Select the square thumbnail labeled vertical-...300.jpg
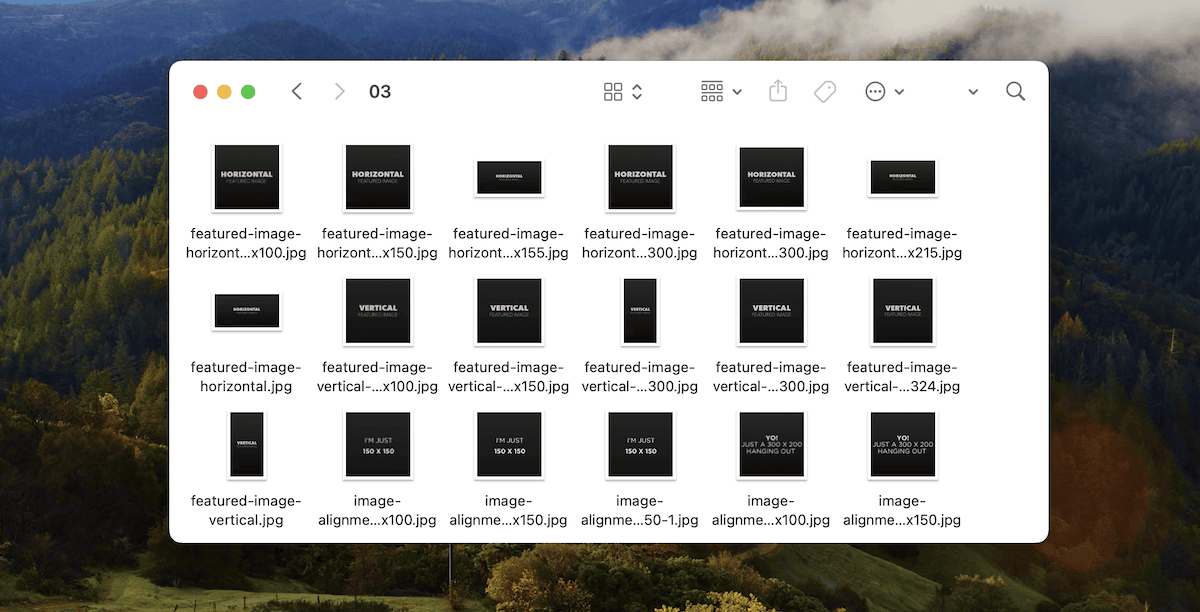The height and width of the screenshot is (612, 1200). click(771, 311)
